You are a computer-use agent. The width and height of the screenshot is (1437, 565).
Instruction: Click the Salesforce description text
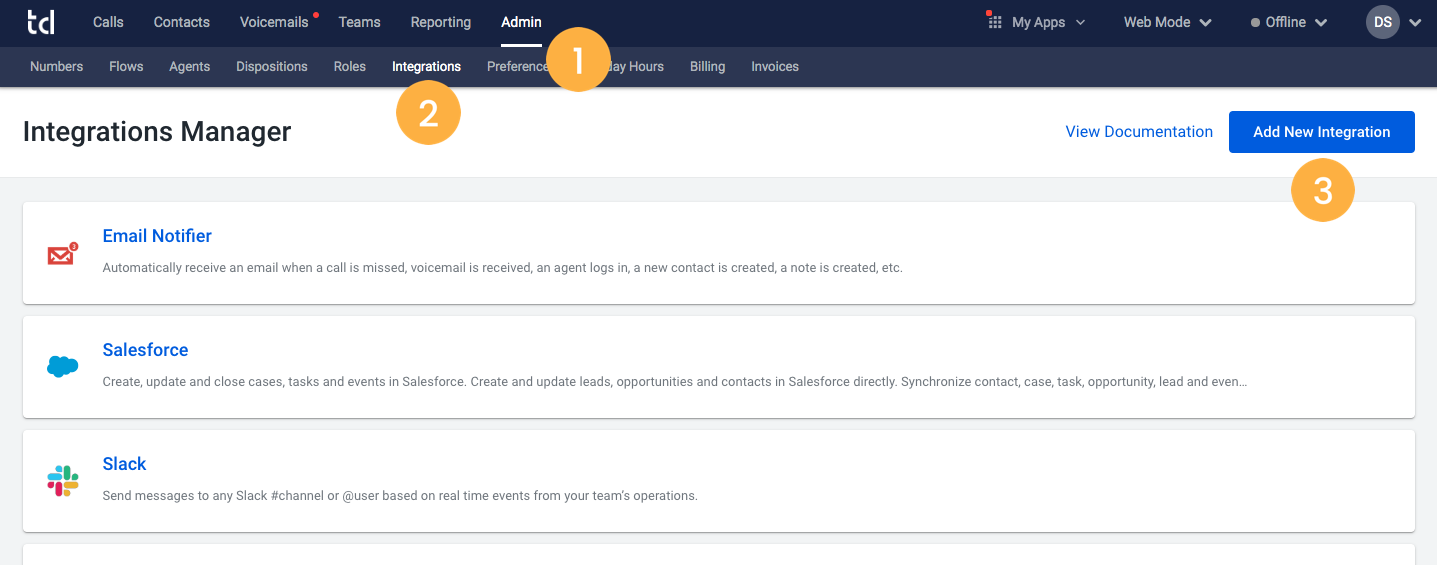675,382
